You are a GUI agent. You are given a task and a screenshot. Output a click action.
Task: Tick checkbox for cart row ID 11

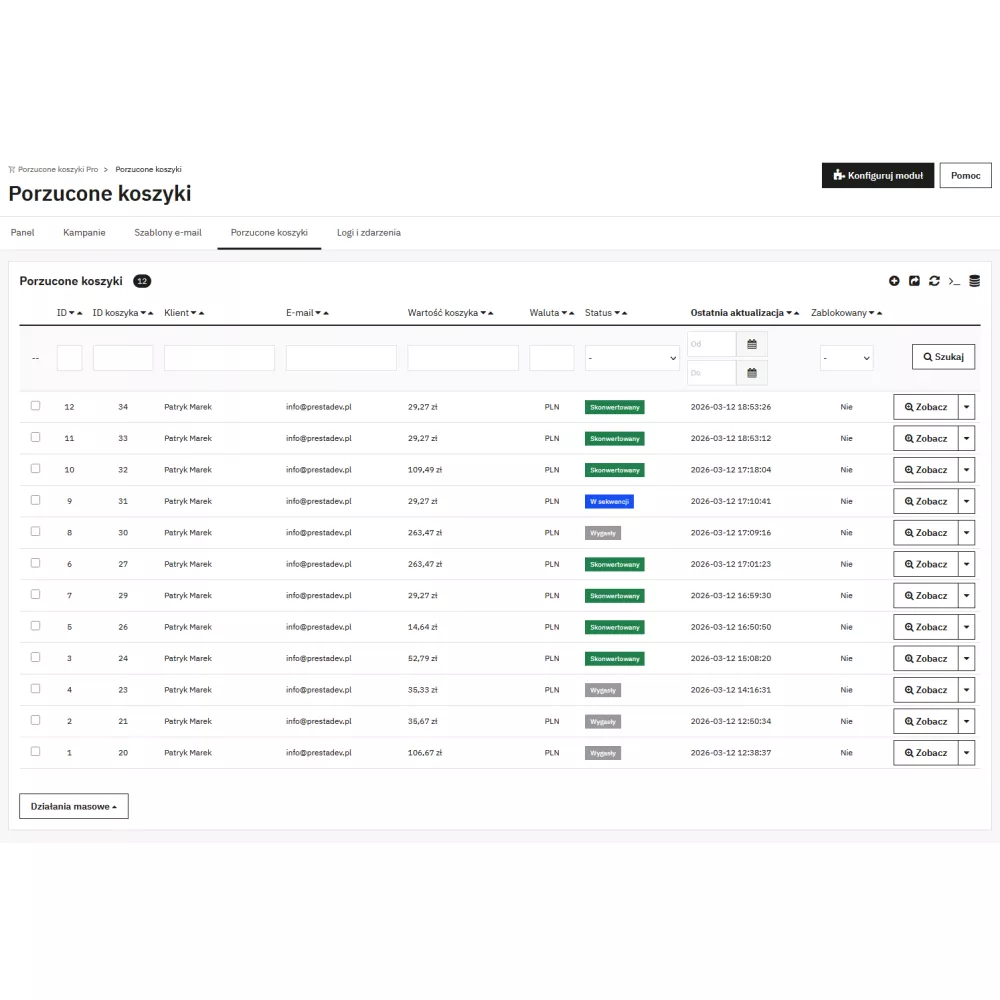(x=36, y=437)
